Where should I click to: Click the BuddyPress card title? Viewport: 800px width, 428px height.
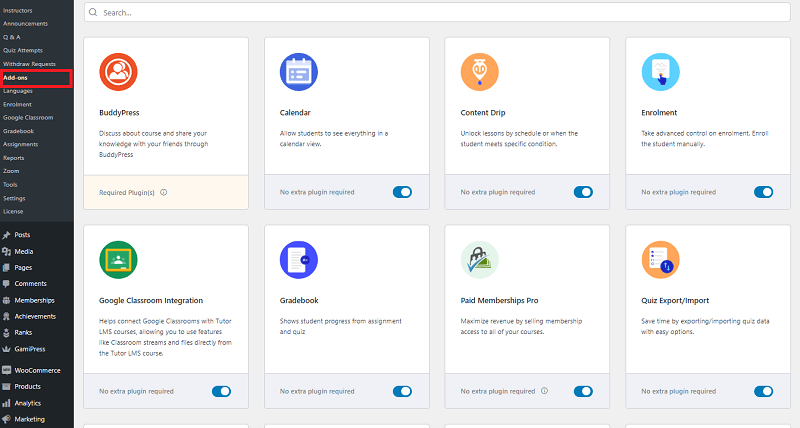(119, 113)
